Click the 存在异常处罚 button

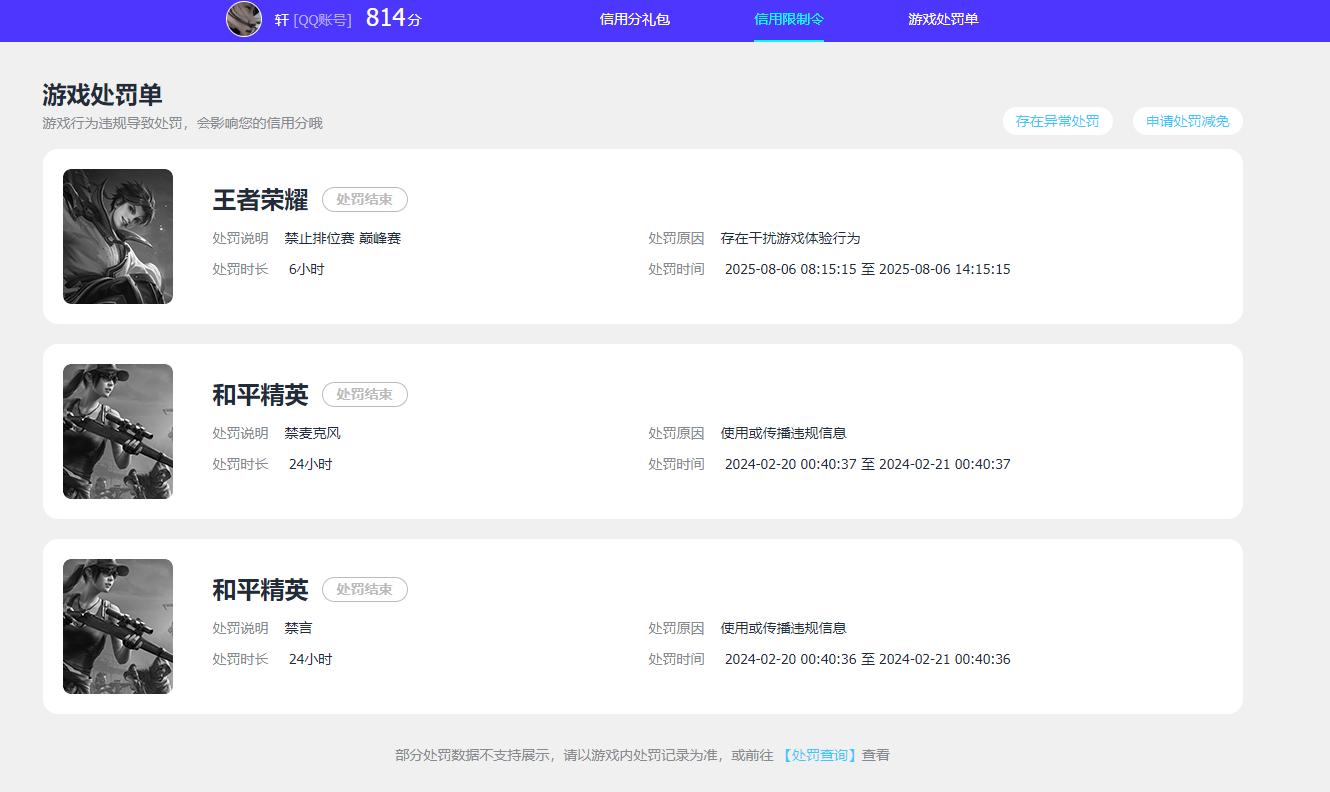[1058, 120]
